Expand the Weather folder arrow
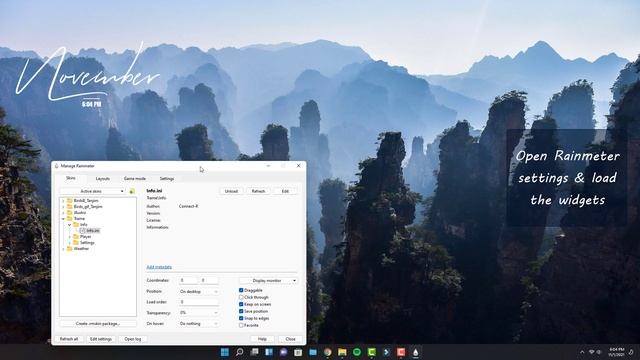This screenshot has width=640, height=360. [x=63, y=249]
